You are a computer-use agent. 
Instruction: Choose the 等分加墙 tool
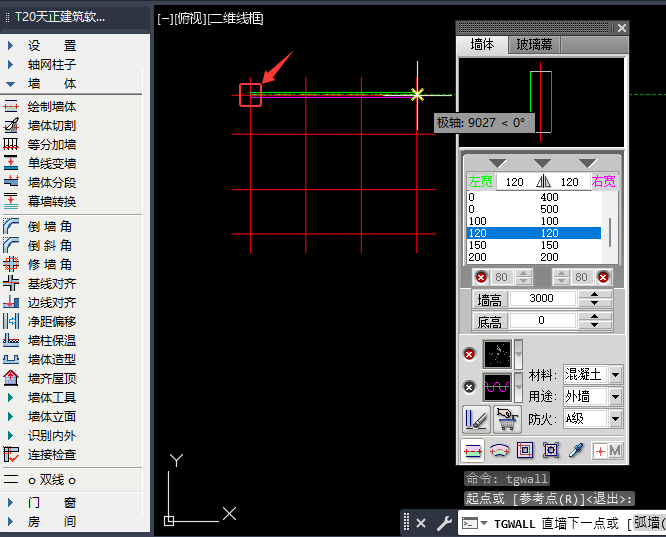(x=40, y=144)
